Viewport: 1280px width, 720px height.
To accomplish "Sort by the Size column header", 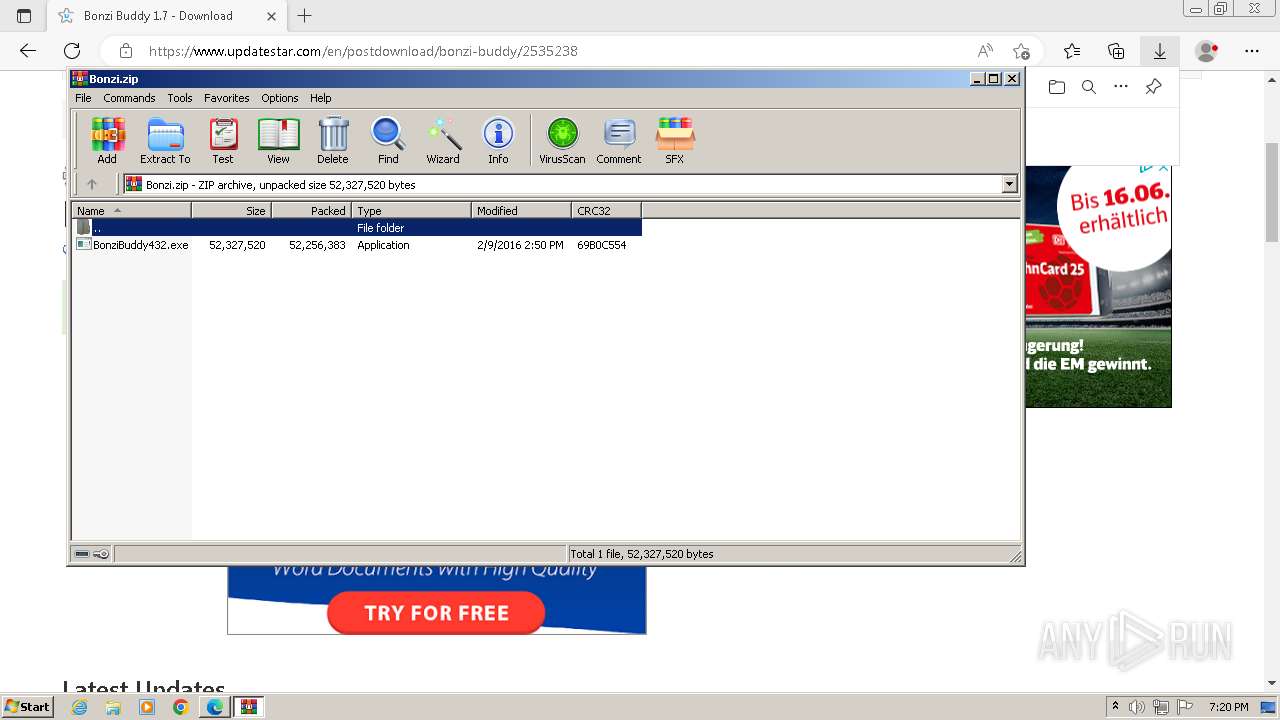I will (231, 210).
